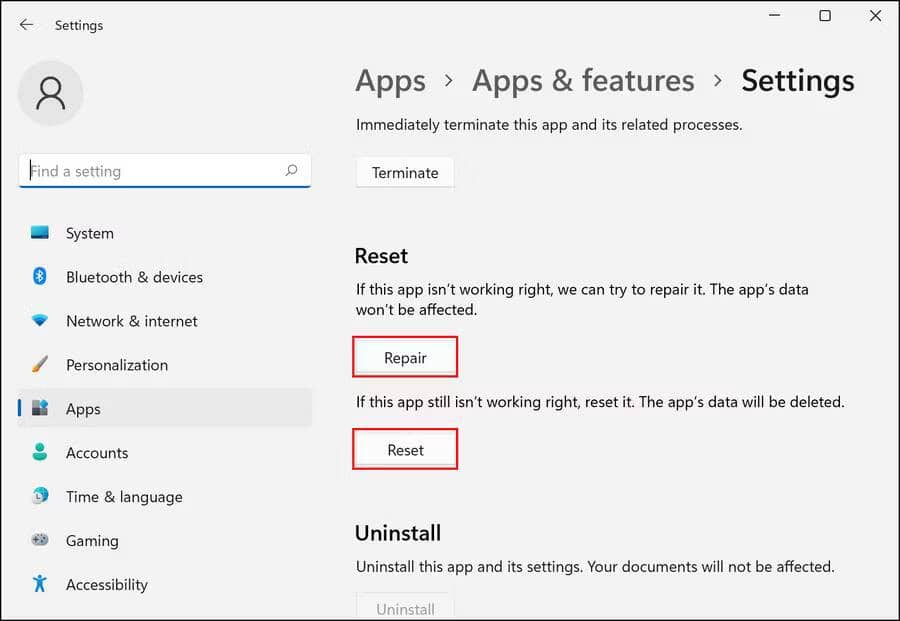Click the user profile avatar
Viewport: 900px width, 621px height.
click(x=51, y=93)
